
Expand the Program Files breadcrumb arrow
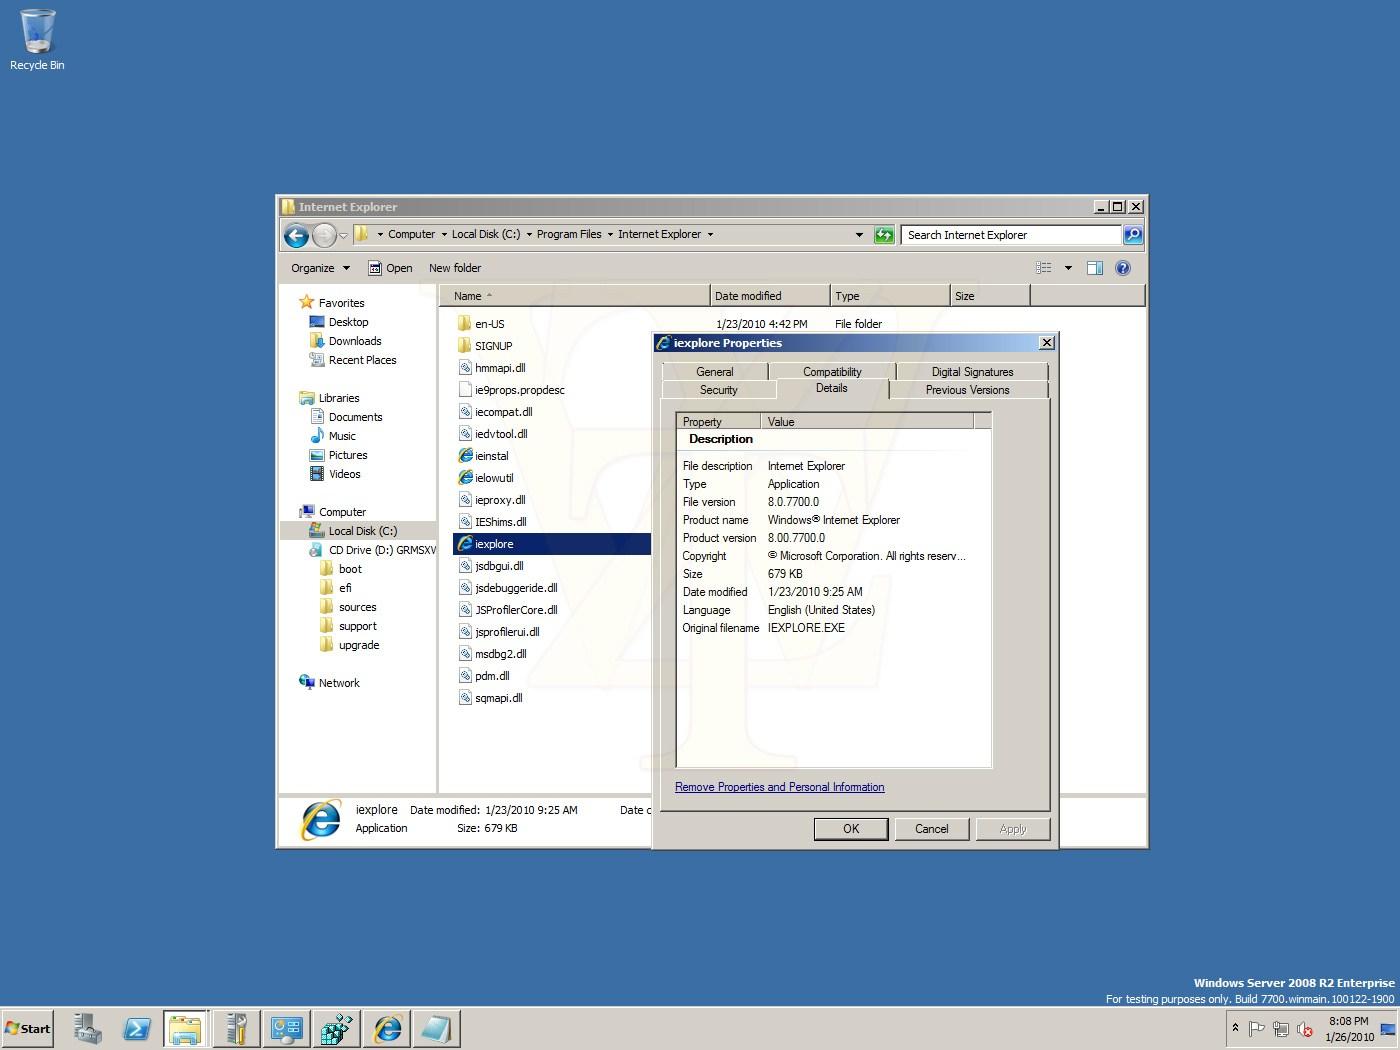click(610, 235)
